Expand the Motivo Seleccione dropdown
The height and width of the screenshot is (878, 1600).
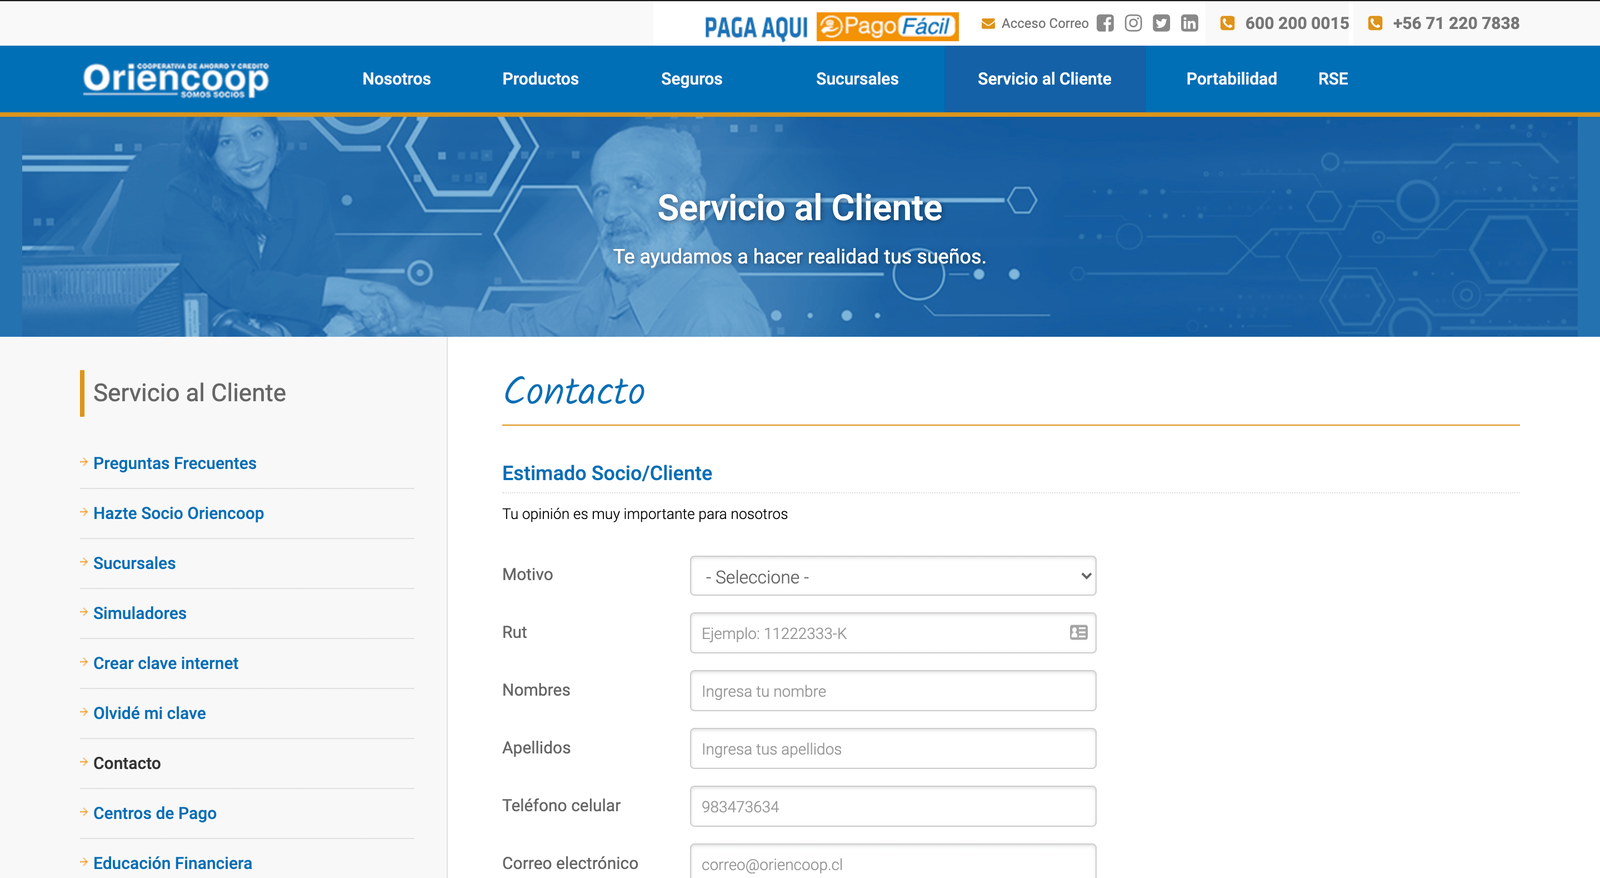893,576
